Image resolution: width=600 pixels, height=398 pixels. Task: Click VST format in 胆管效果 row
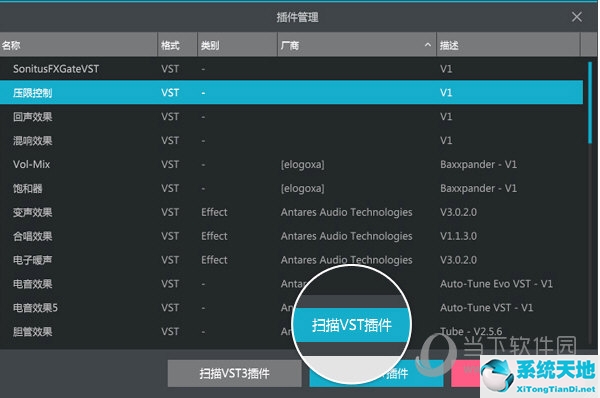170,331
